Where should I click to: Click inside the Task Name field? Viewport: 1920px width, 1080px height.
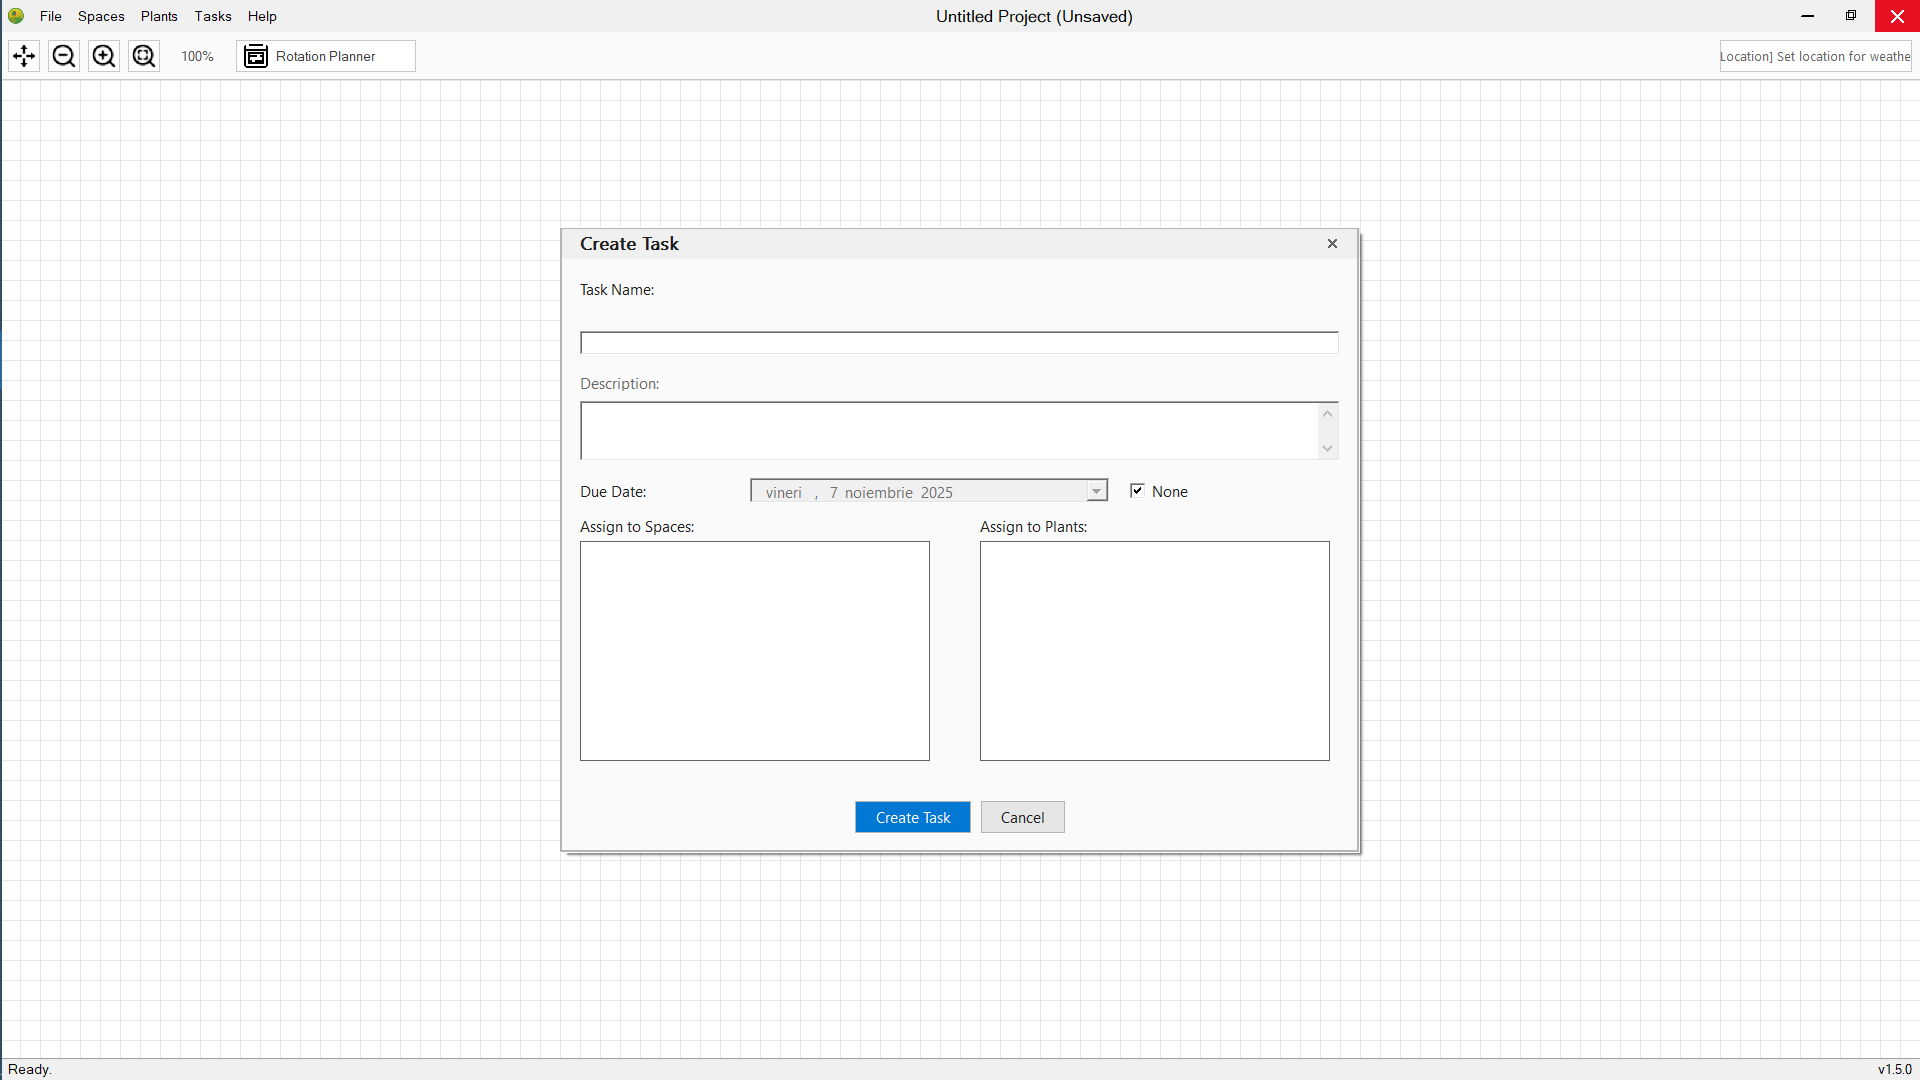coord(958,342)
